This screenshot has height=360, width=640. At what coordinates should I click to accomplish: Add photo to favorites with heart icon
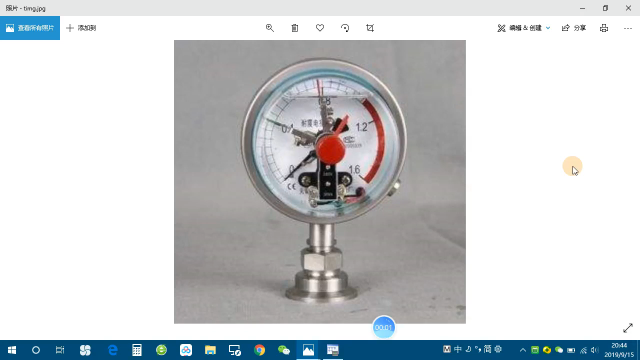click(x=320, y=28)
